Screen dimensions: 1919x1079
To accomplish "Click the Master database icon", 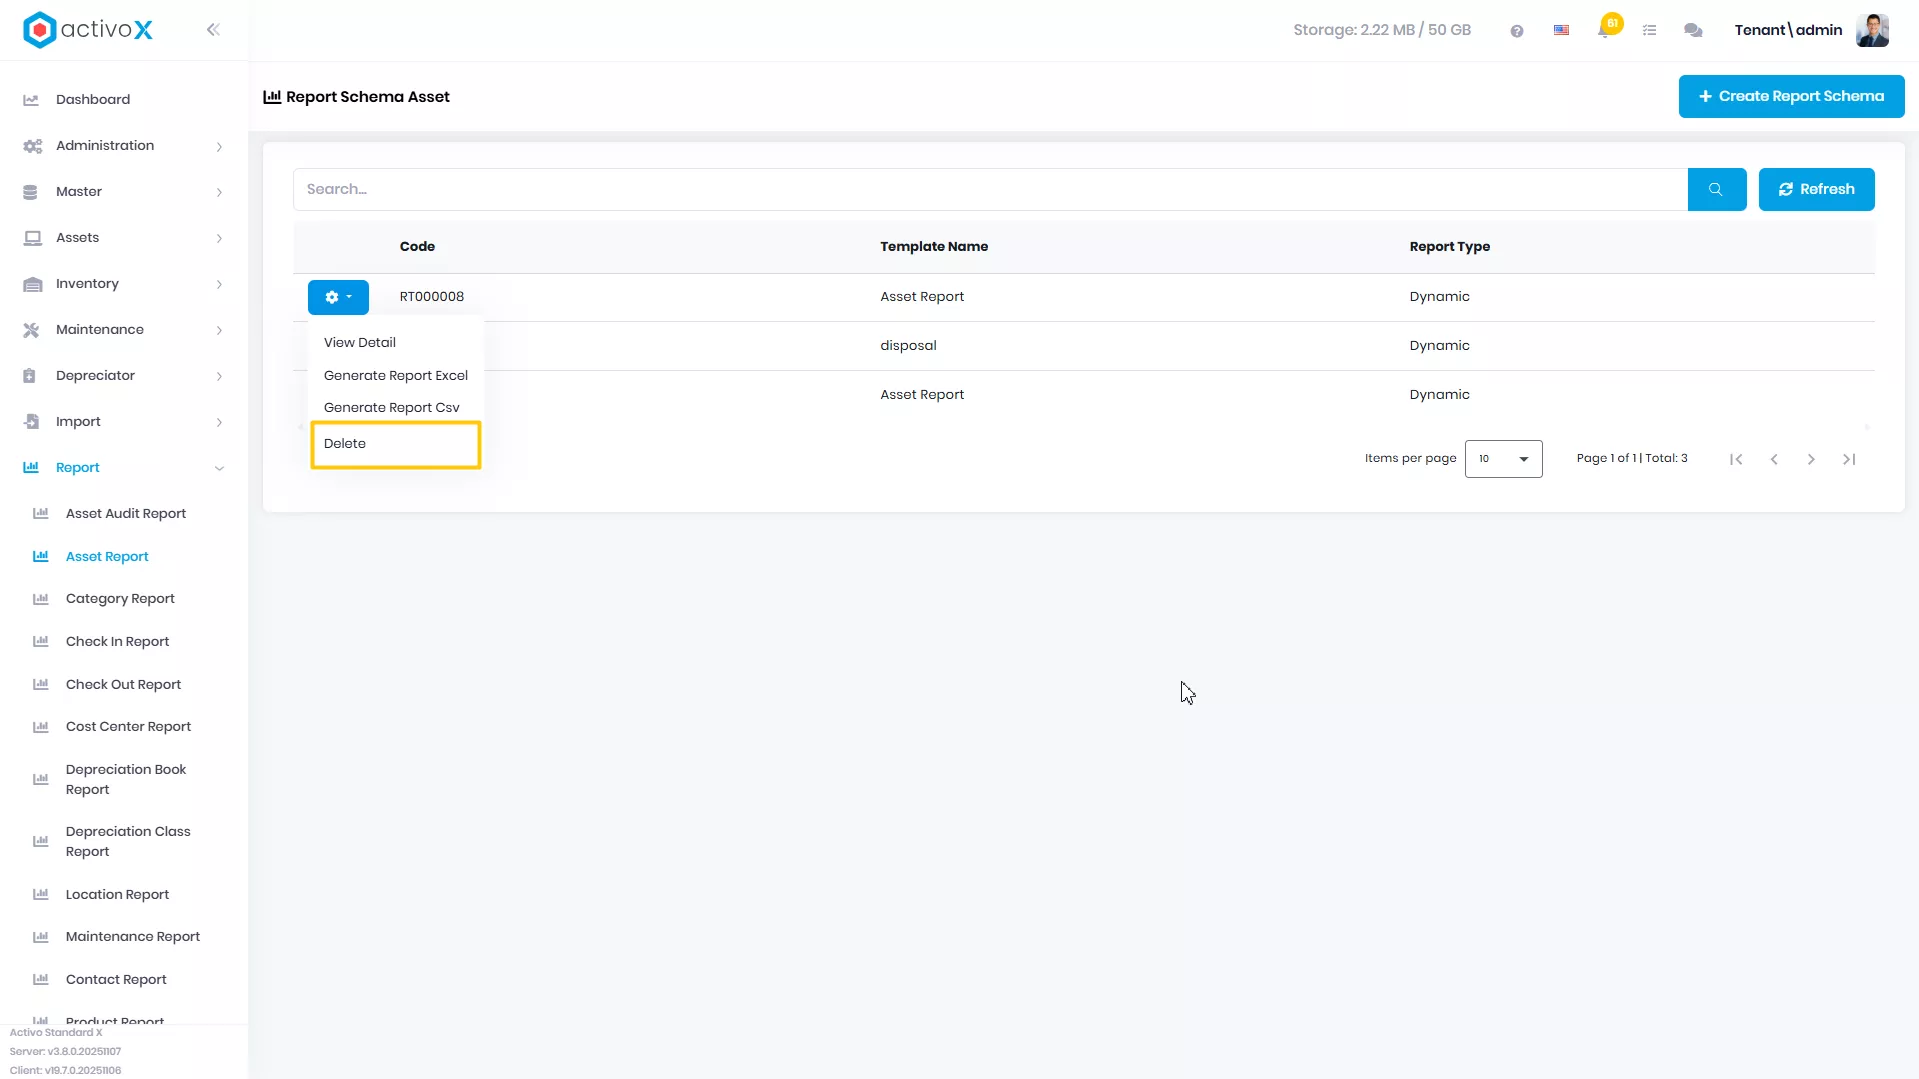I will pyautogui.click(x=30, y=192).
